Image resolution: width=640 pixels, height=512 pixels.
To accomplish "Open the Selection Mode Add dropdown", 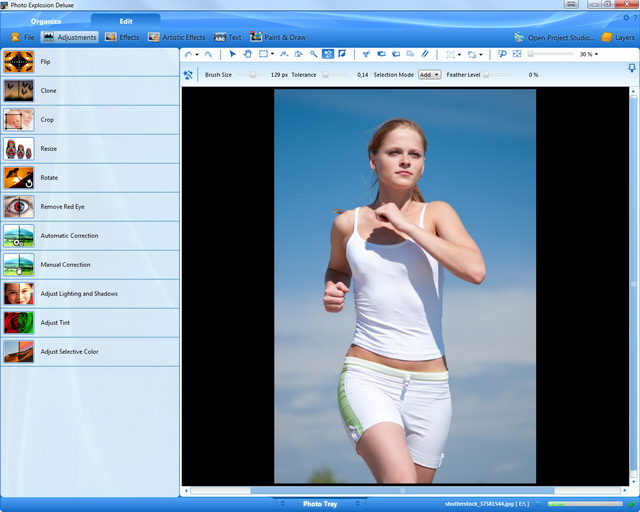I will tap(429, 75).
